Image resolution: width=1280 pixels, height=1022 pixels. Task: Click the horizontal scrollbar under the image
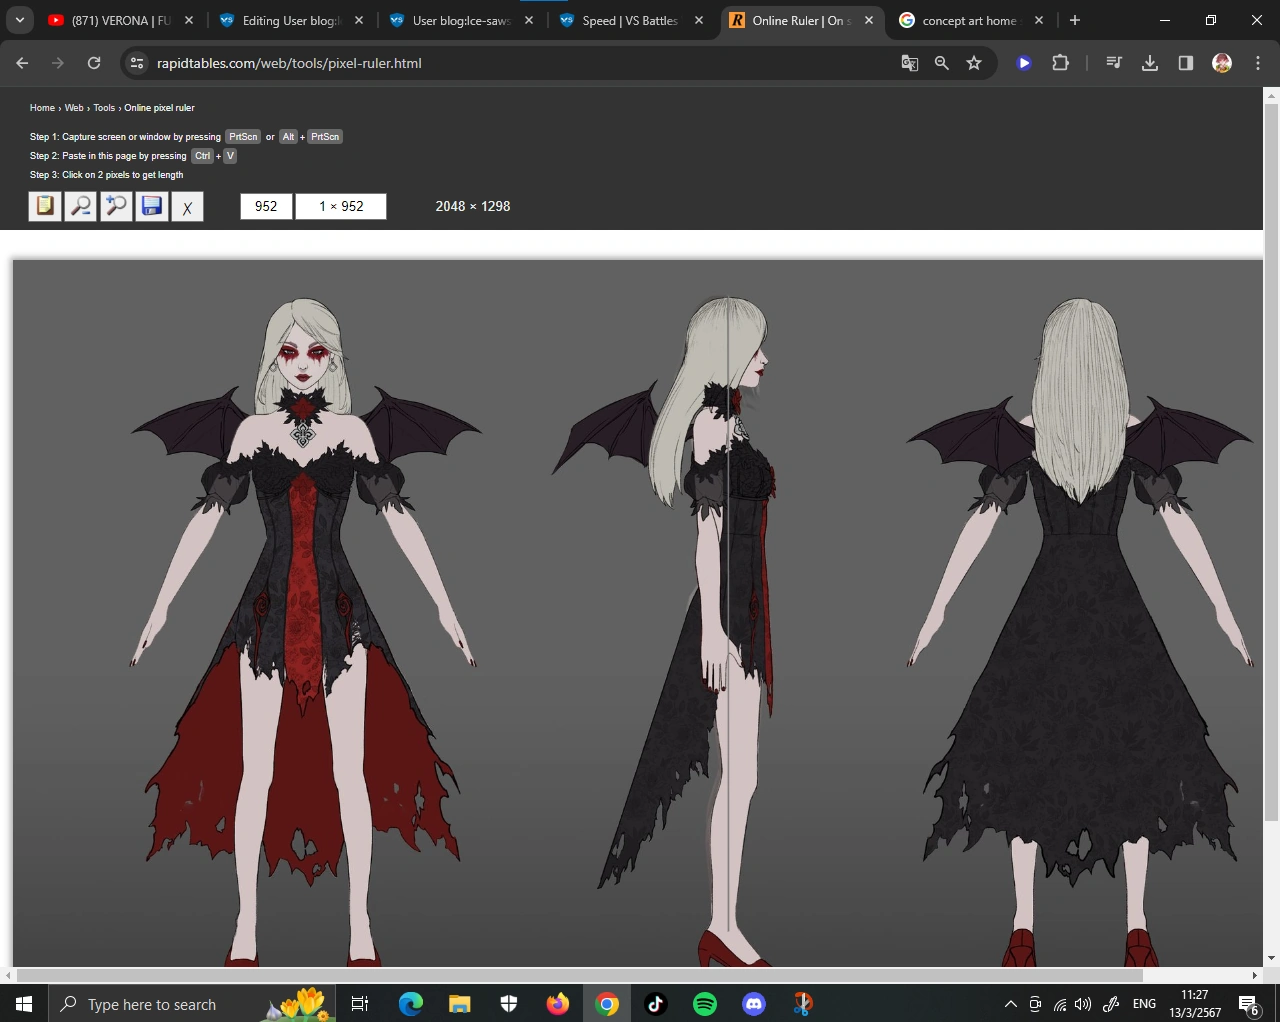580,975
